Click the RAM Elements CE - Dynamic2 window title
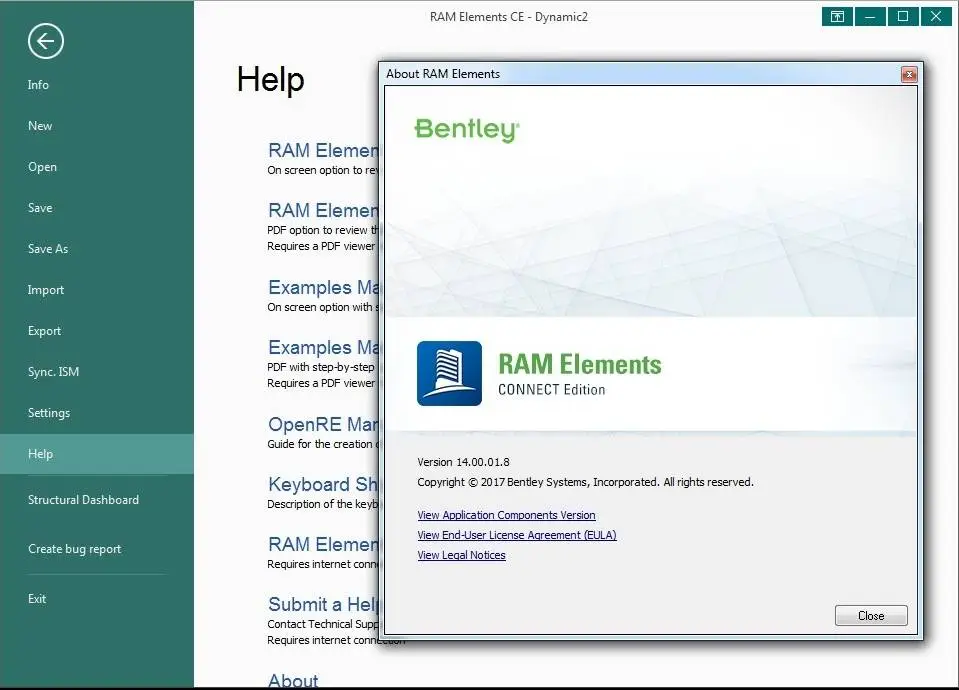Screen dimensions: 959x690 point(509,17)
